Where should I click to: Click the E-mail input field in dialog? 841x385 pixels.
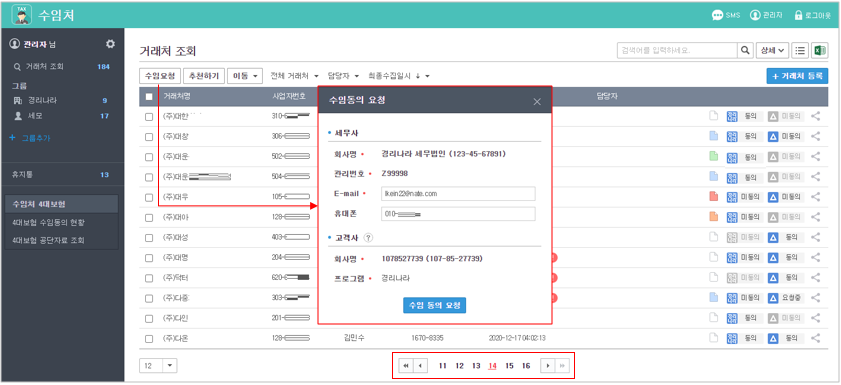pos(458,194)
